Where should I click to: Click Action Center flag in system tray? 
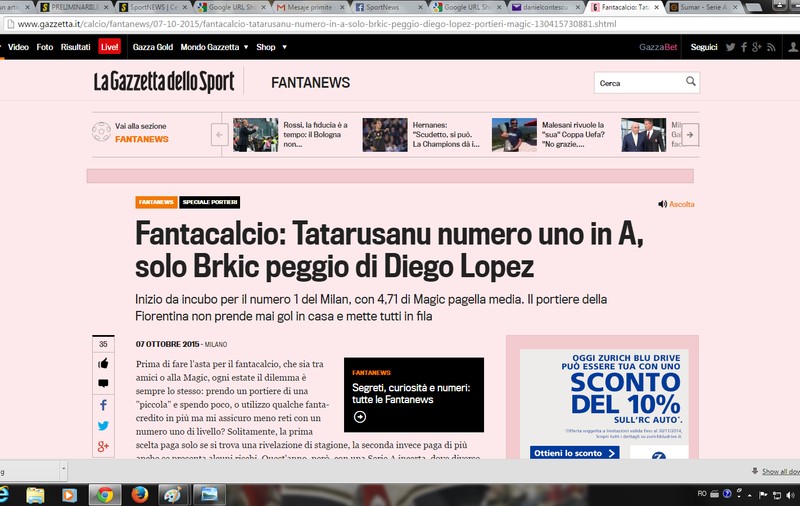[763, 495]
